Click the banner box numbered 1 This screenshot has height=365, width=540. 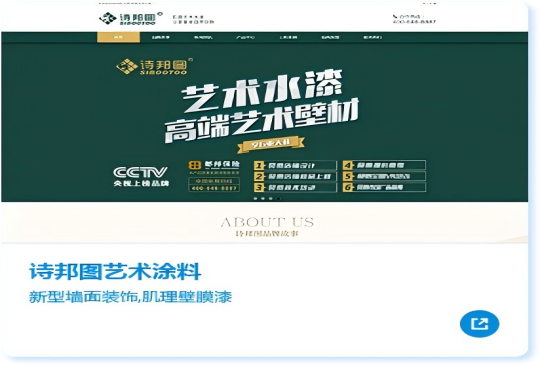click(x=295, y=165)
